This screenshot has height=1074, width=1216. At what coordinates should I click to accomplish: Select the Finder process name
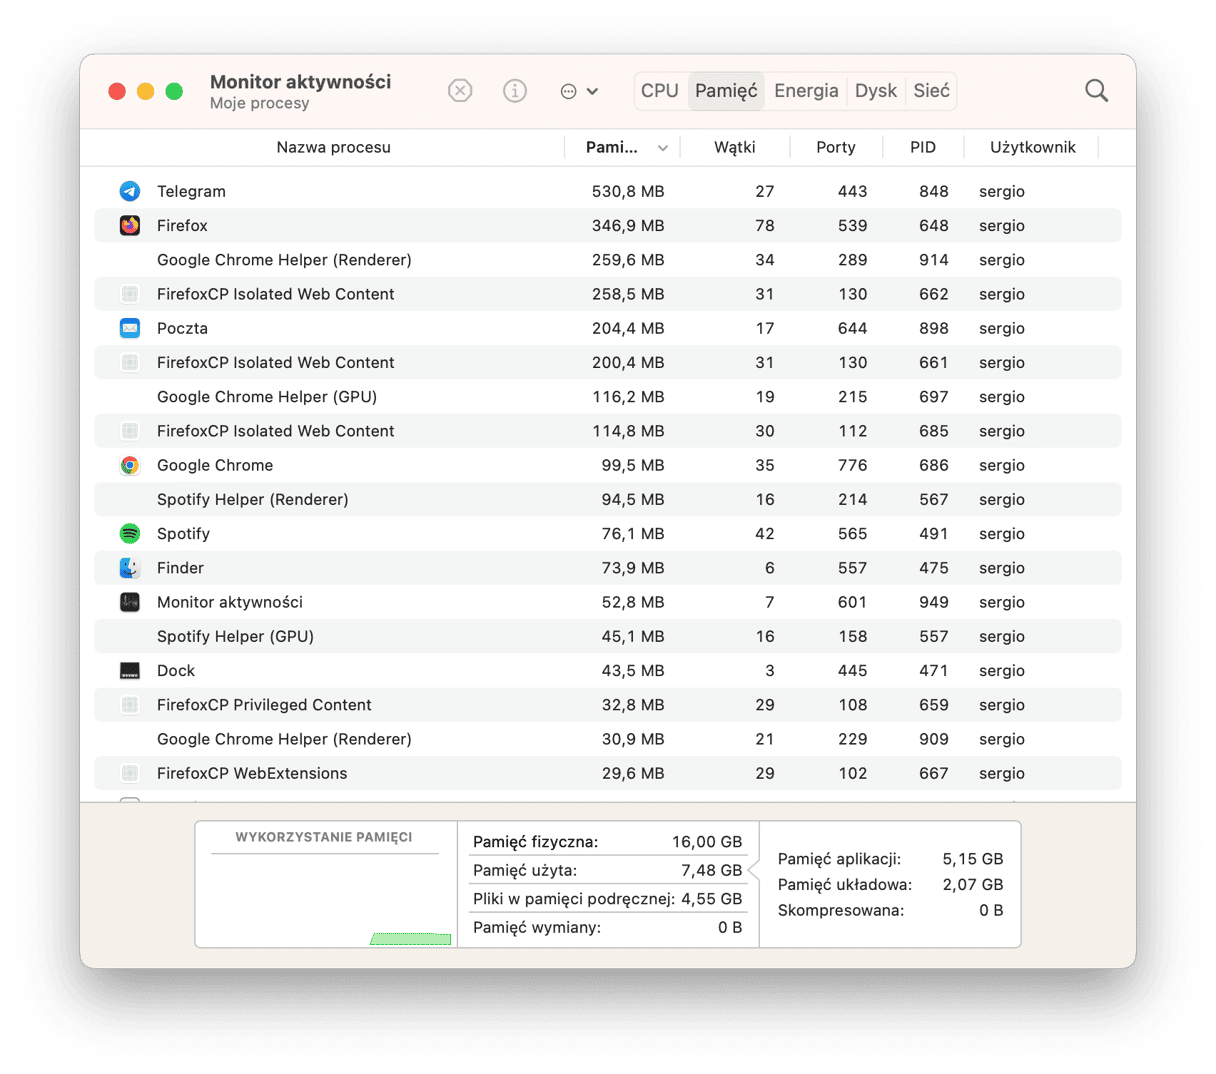click(x=180, y=568)
